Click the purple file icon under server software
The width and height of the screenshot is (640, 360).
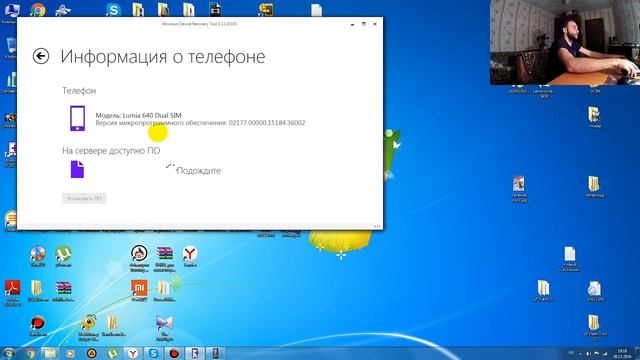[77, 169]
